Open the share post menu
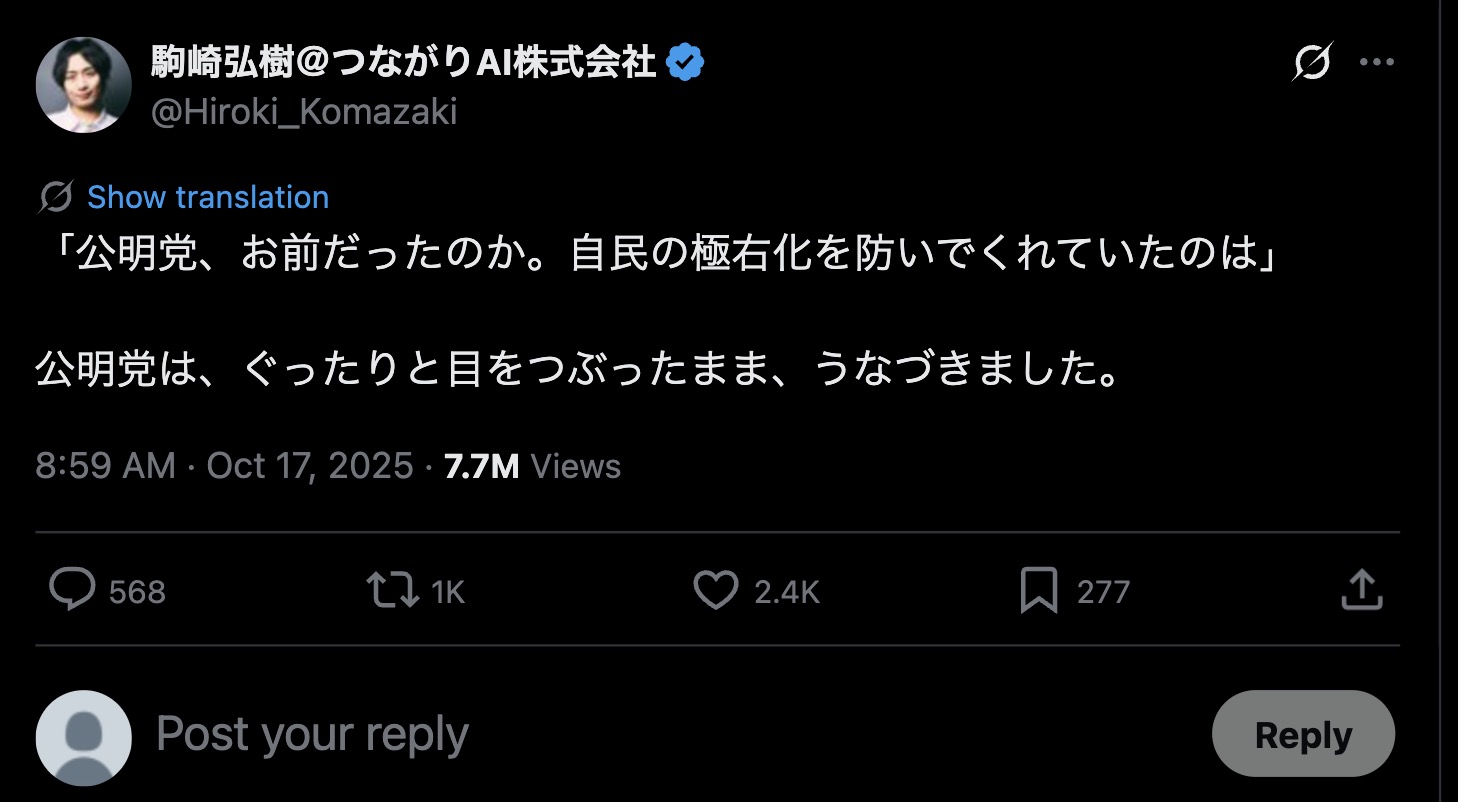The width and height of the screenshot is (1458, 802). pos(1360,591)
